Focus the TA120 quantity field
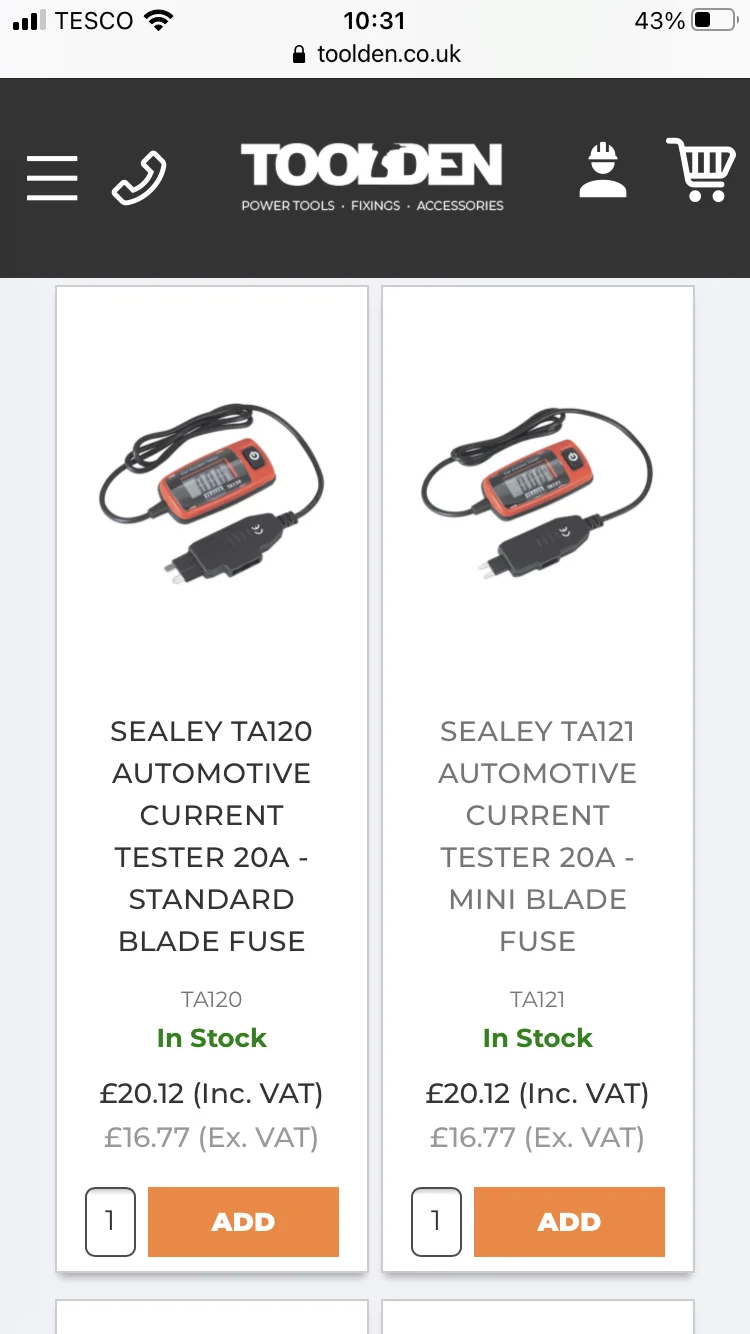This screenshot has width=750, height=1334. pyautogui.click(x=110, y=1221)
